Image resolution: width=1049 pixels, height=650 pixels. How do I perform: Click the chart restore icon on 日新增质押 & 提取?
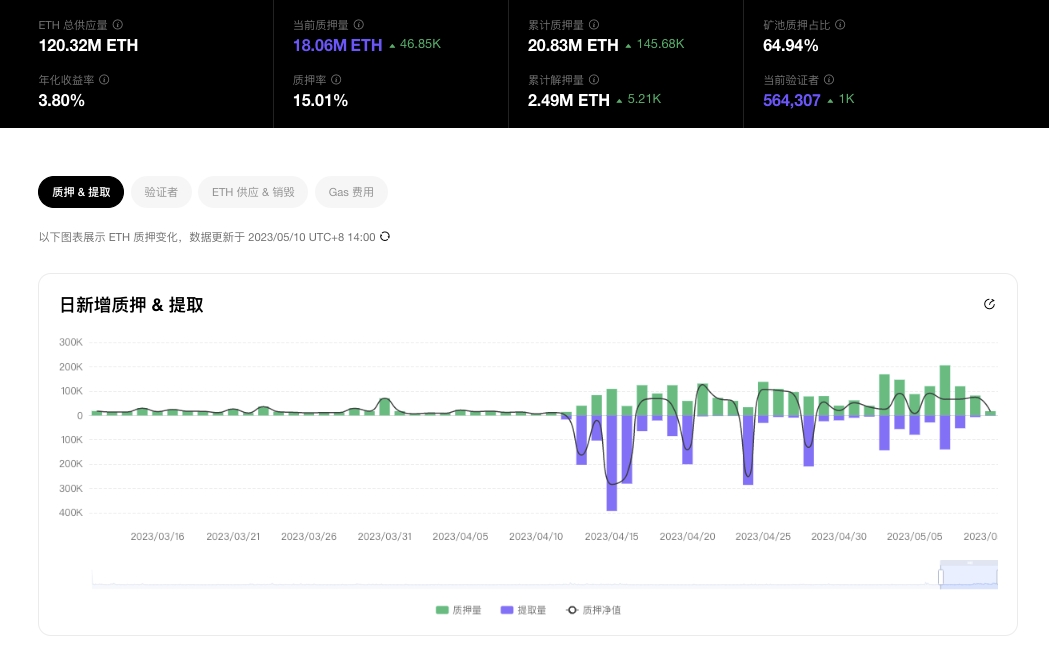pyautogui.click(x=989, y=304)
